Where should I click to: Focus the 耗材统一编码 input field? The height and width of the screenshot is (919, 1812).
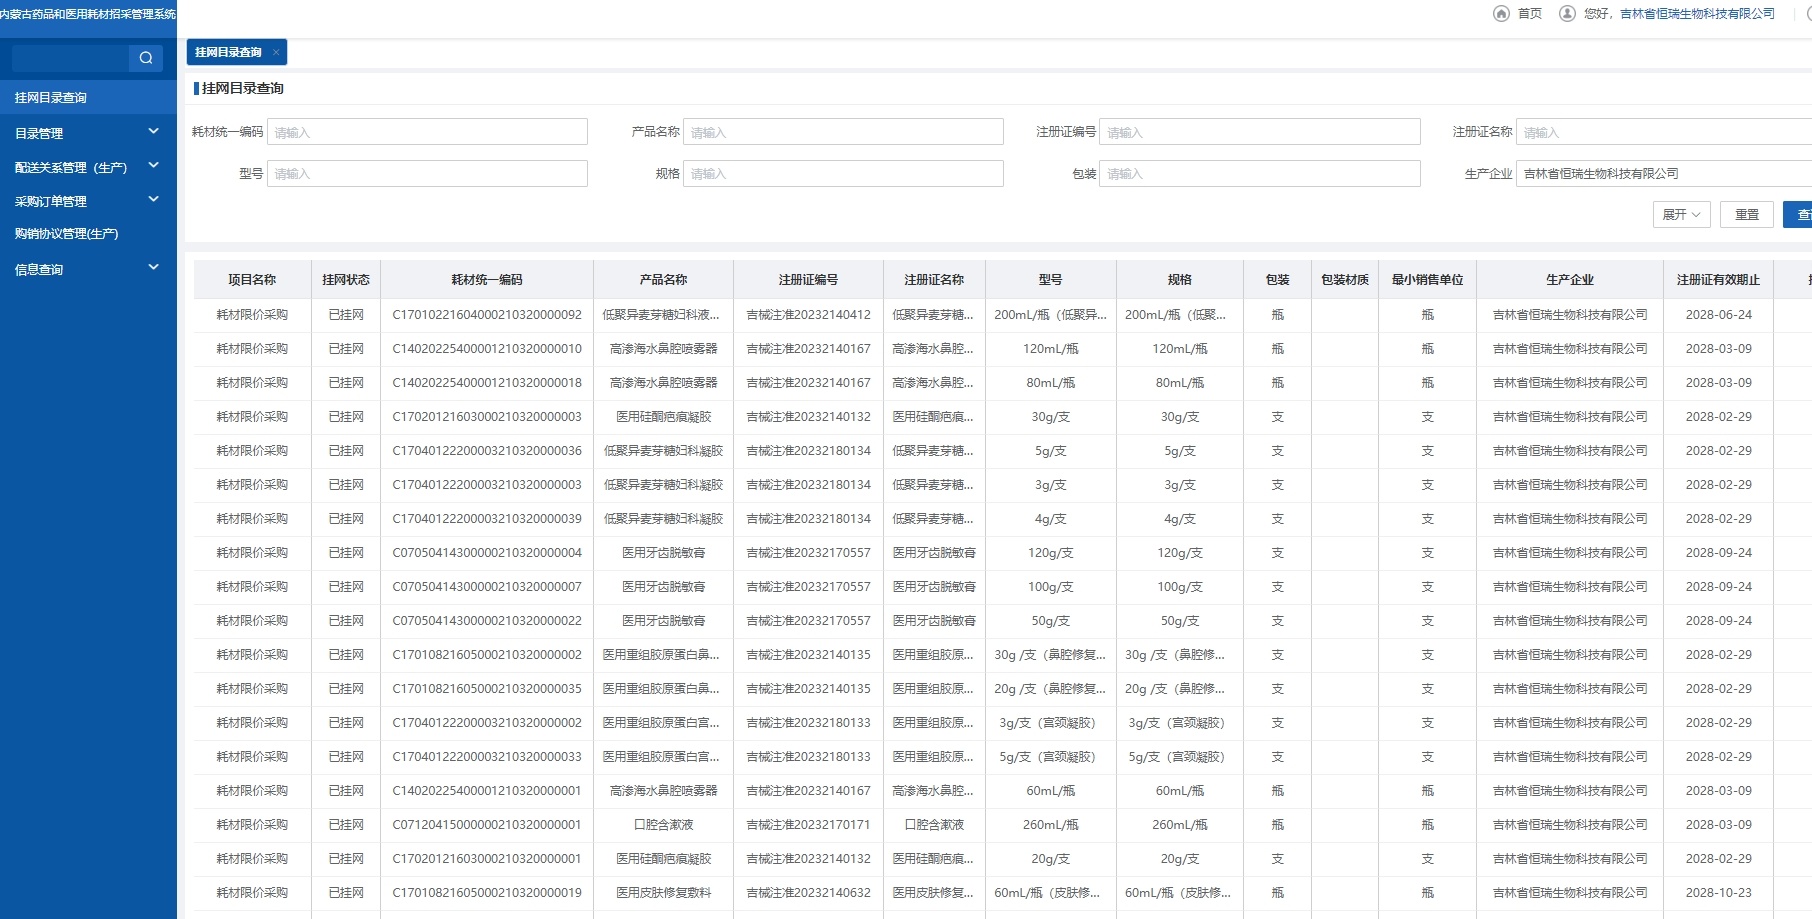(x=427, y=132)
